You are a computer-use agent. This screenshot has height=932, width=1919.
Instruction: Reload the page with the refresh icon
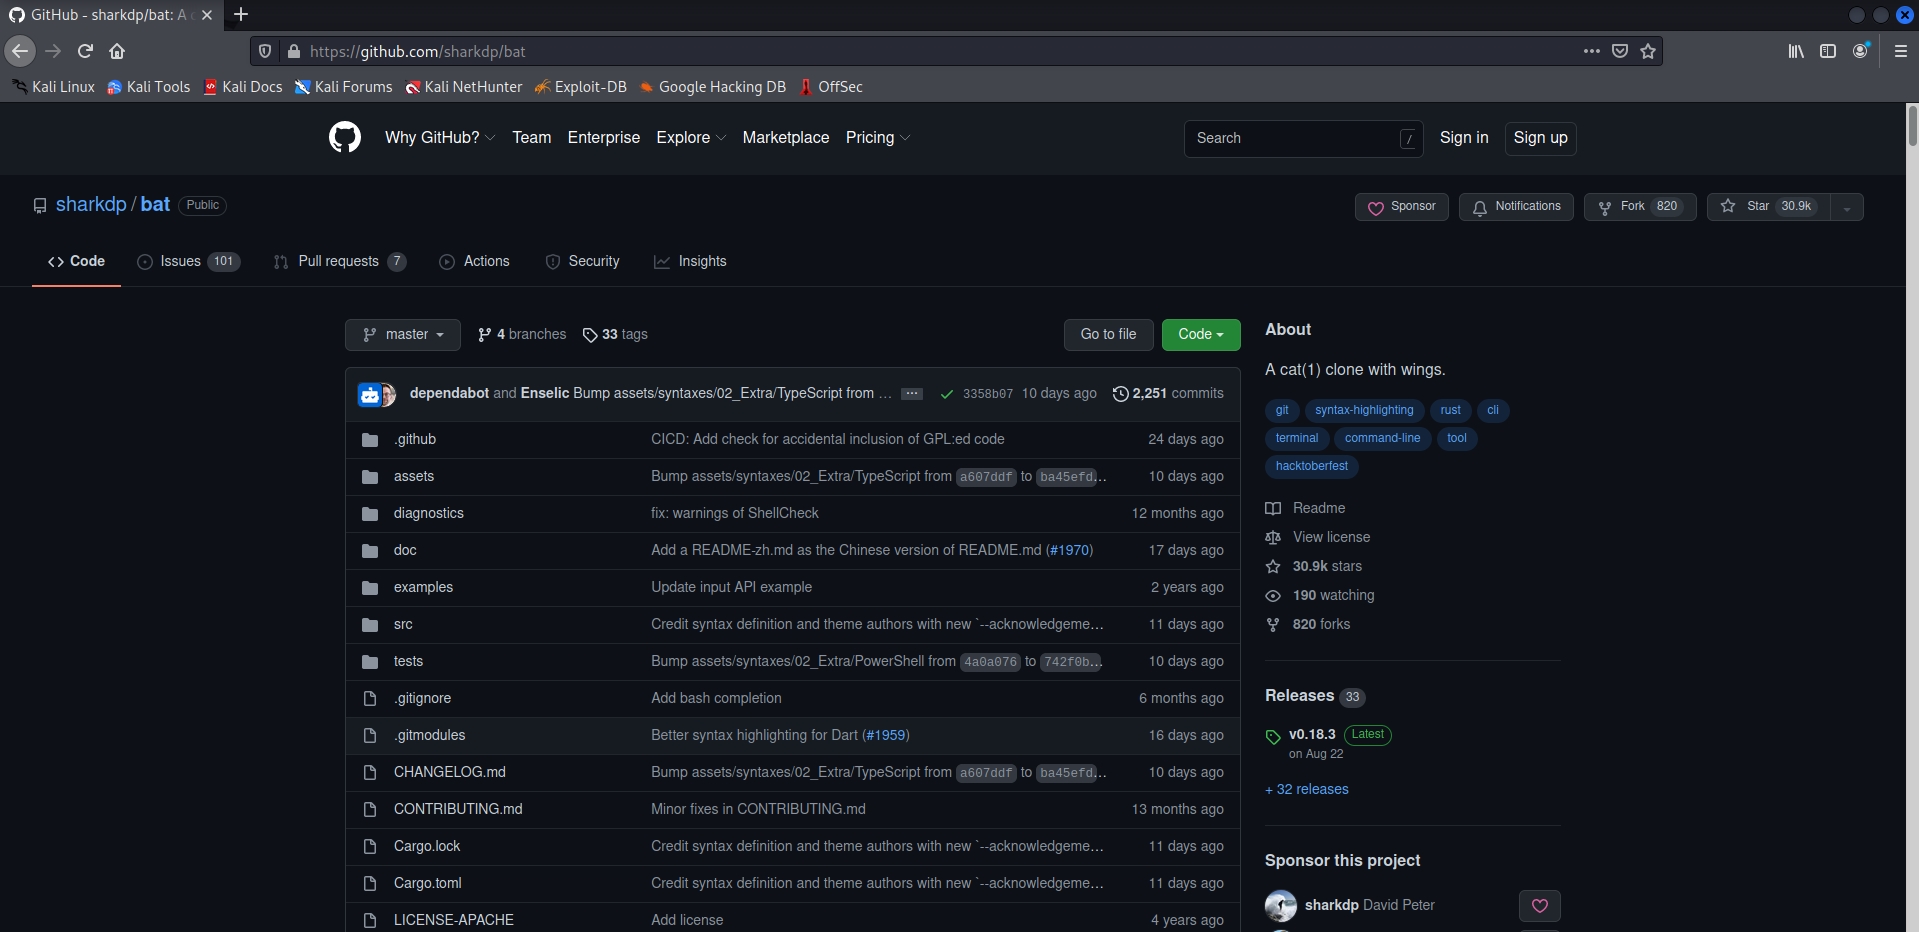coord(86,51)
